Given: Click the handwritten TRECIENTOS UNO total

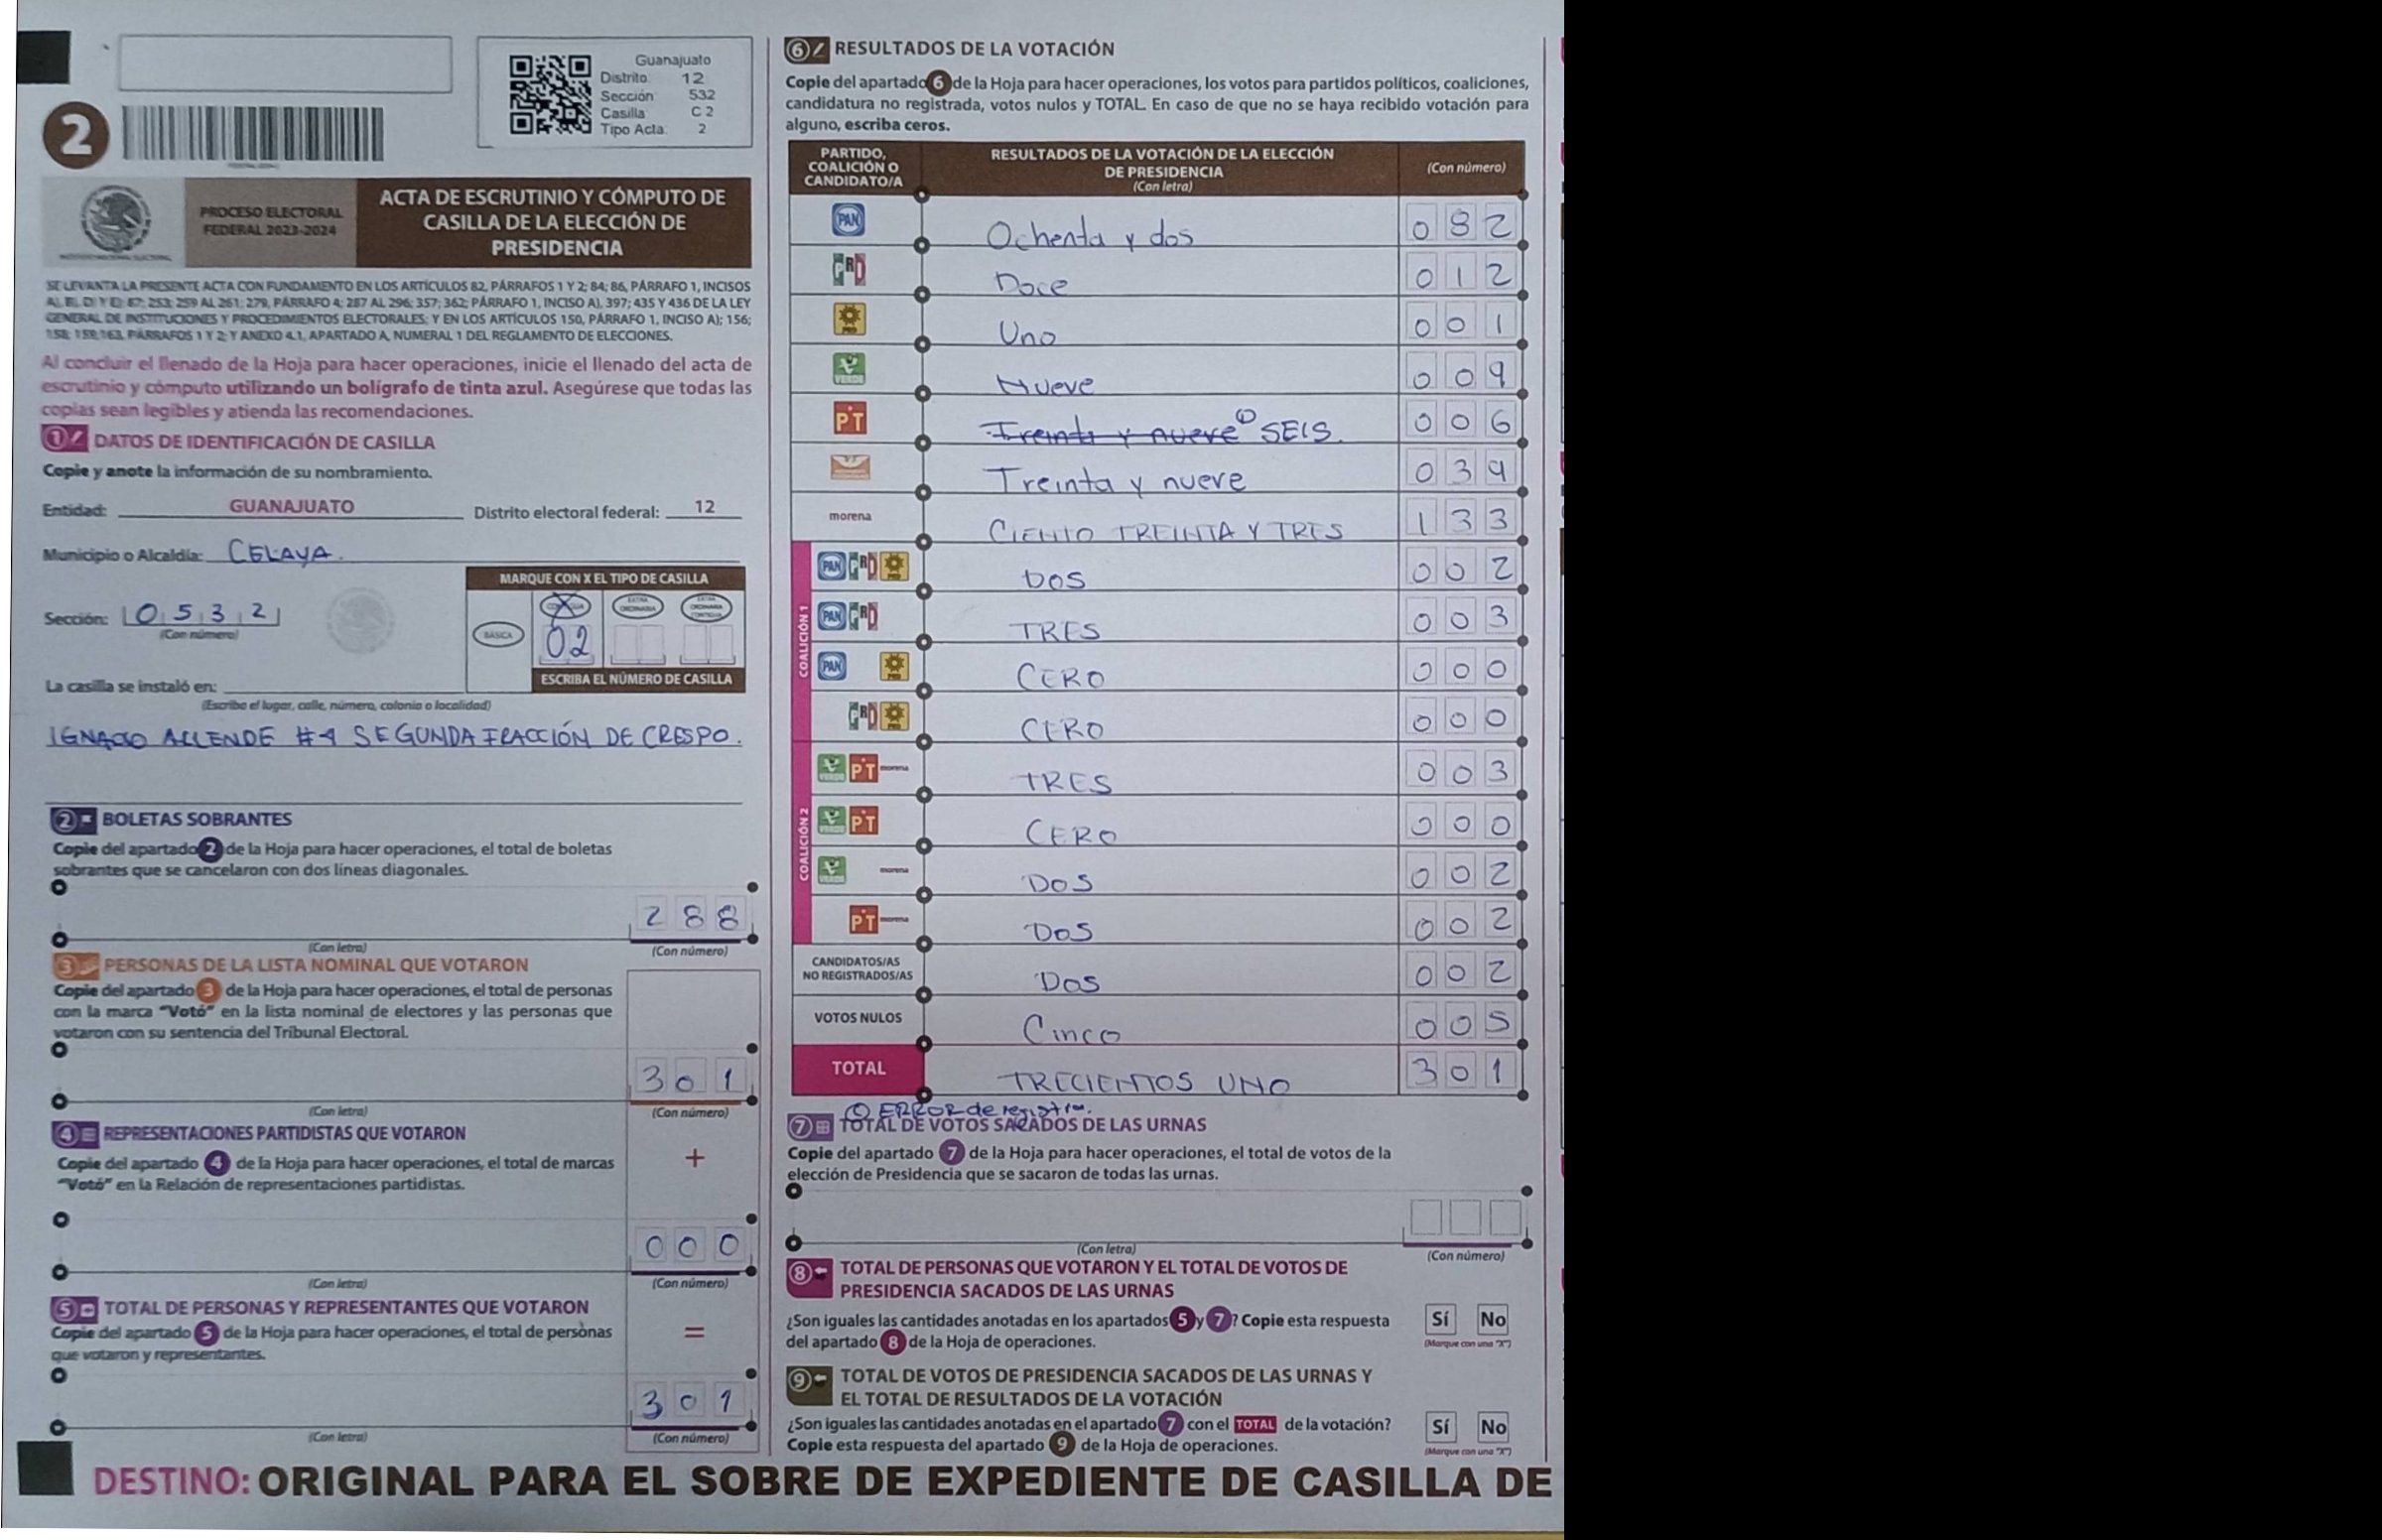Looking at the screenshot, I should pos(1145,1083).
